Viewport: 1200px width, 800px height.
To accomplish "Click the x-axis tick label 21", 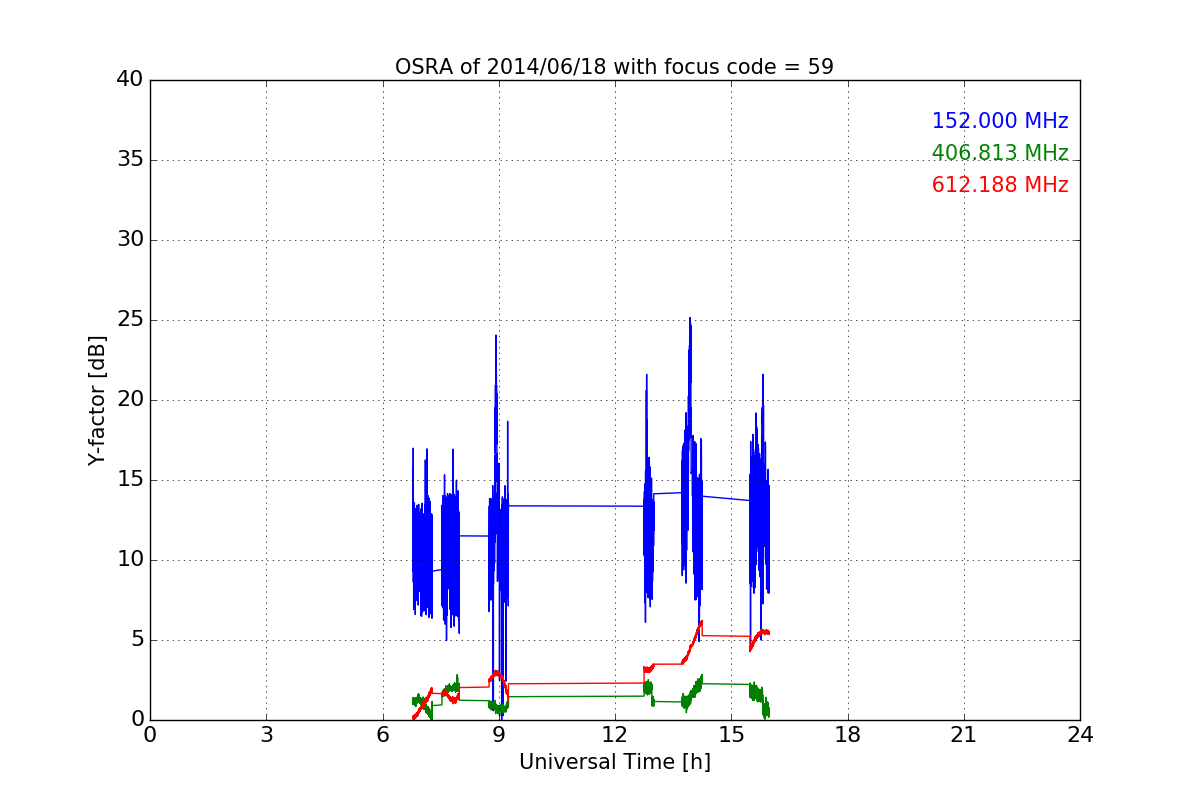I will tap(964, 735).
